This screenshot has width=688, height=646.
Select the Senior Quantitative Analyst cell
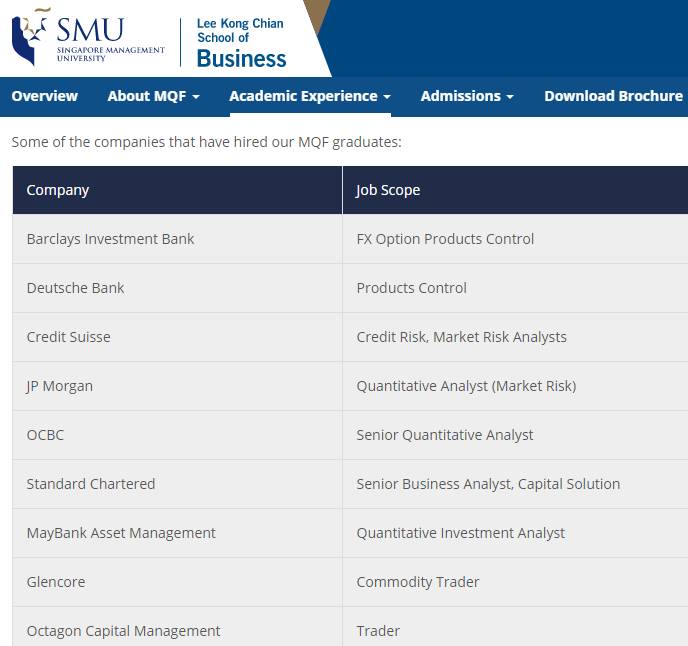tap(445, 435)
